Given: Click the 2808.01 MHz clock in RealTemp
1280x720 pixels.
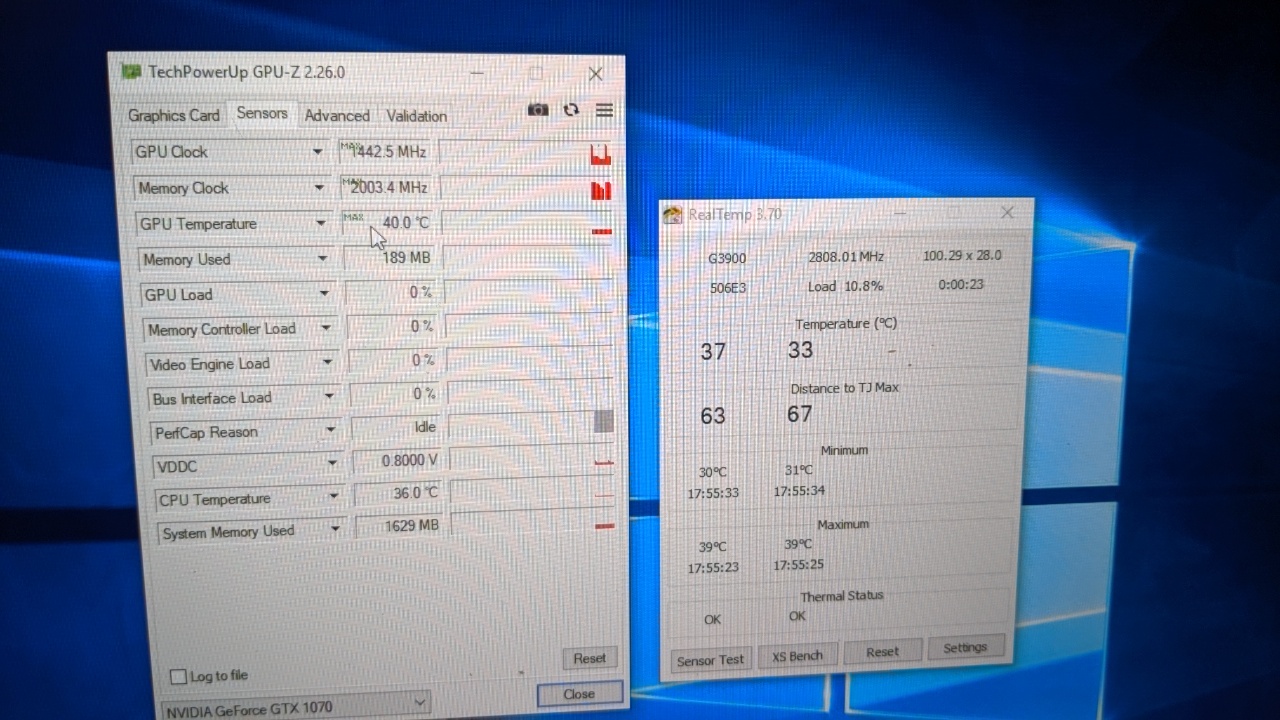Looking at the screenshot, I should 846,257.
